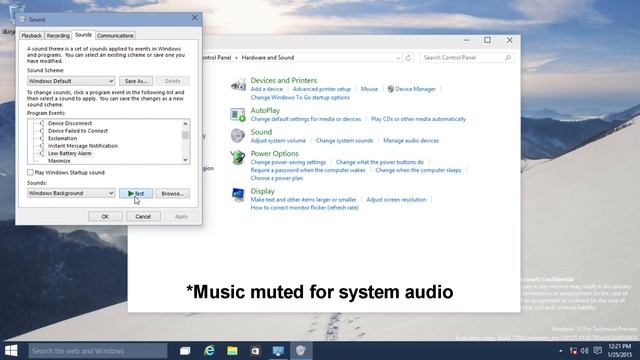The image size is (640, 360).
Task: Refresh the Control Panel address bar
Action: tap(408, 58)
